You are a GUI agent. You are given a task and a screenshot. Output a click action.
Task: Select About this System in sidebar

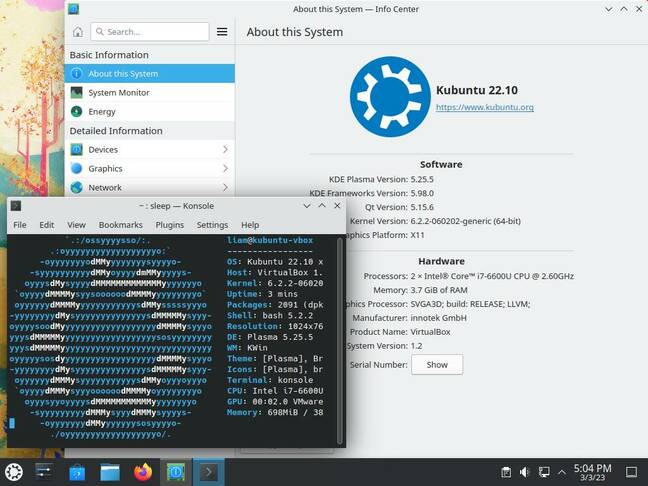150,74
